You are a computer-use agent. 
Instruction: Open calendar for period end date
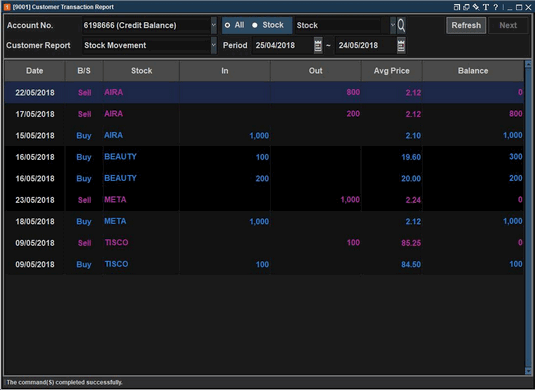401,45
